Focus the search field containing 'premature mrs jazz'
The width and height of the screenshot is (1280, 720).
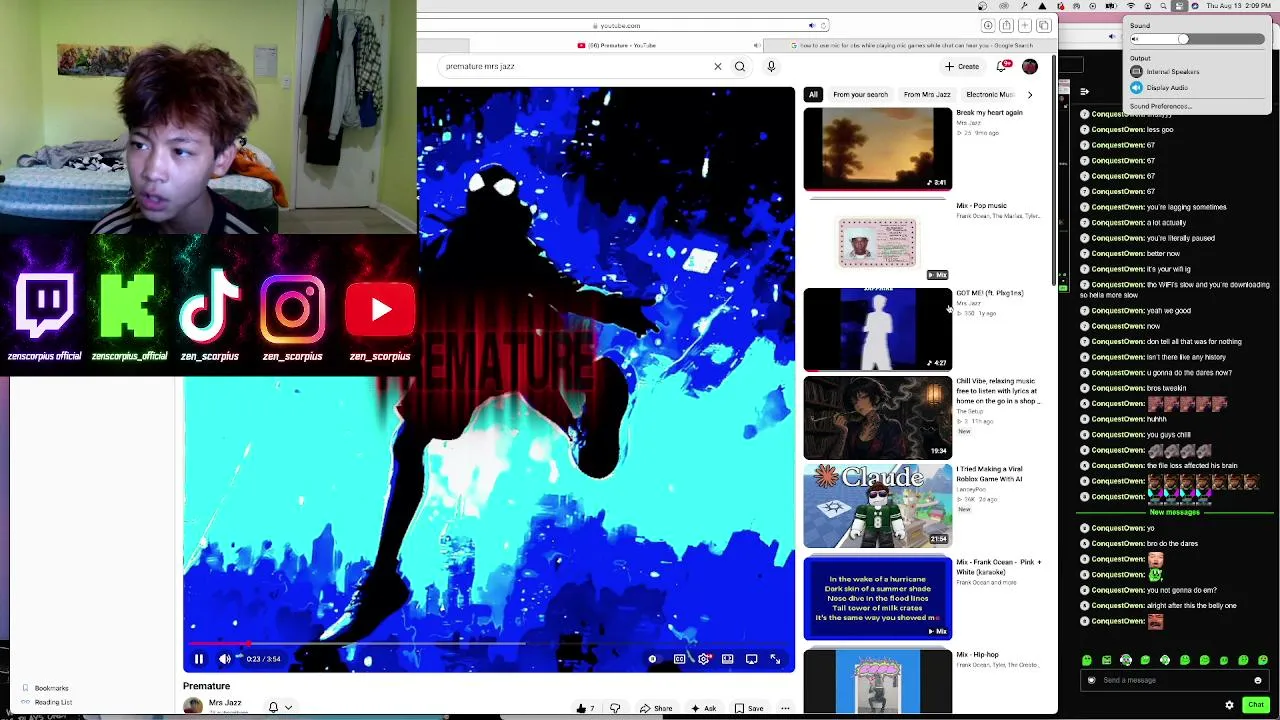pyautogui.click(x=575, y=66)
